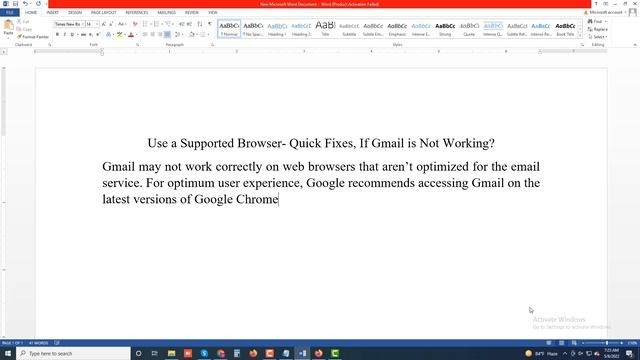Click the Cut scissors command
This screenshot has width=640, height=360.
point(23,21)
